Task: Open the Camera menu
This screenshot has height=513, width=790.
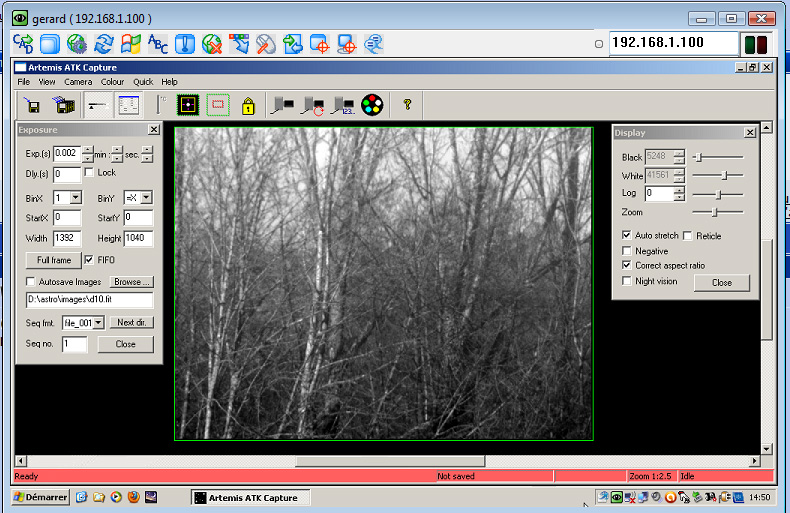Action: tap(78, 82)
